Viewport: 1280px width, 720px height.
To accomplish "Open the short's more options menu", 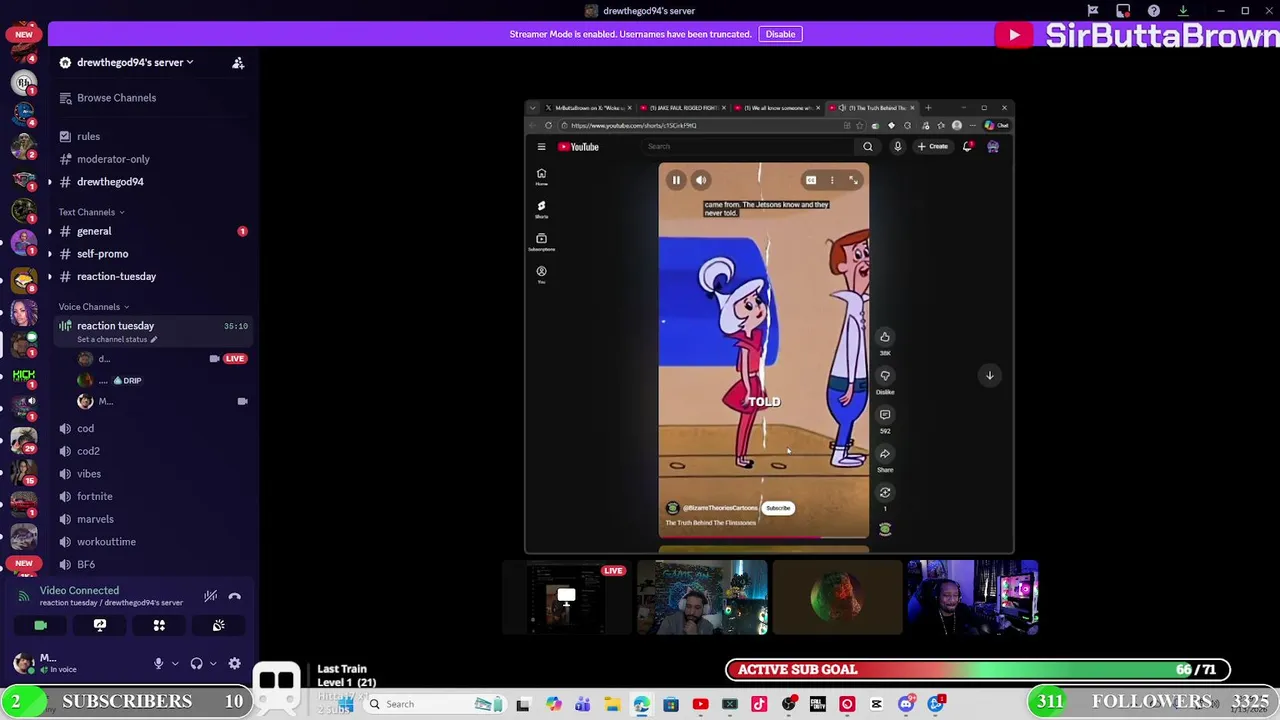I will [x=832, y=180].
